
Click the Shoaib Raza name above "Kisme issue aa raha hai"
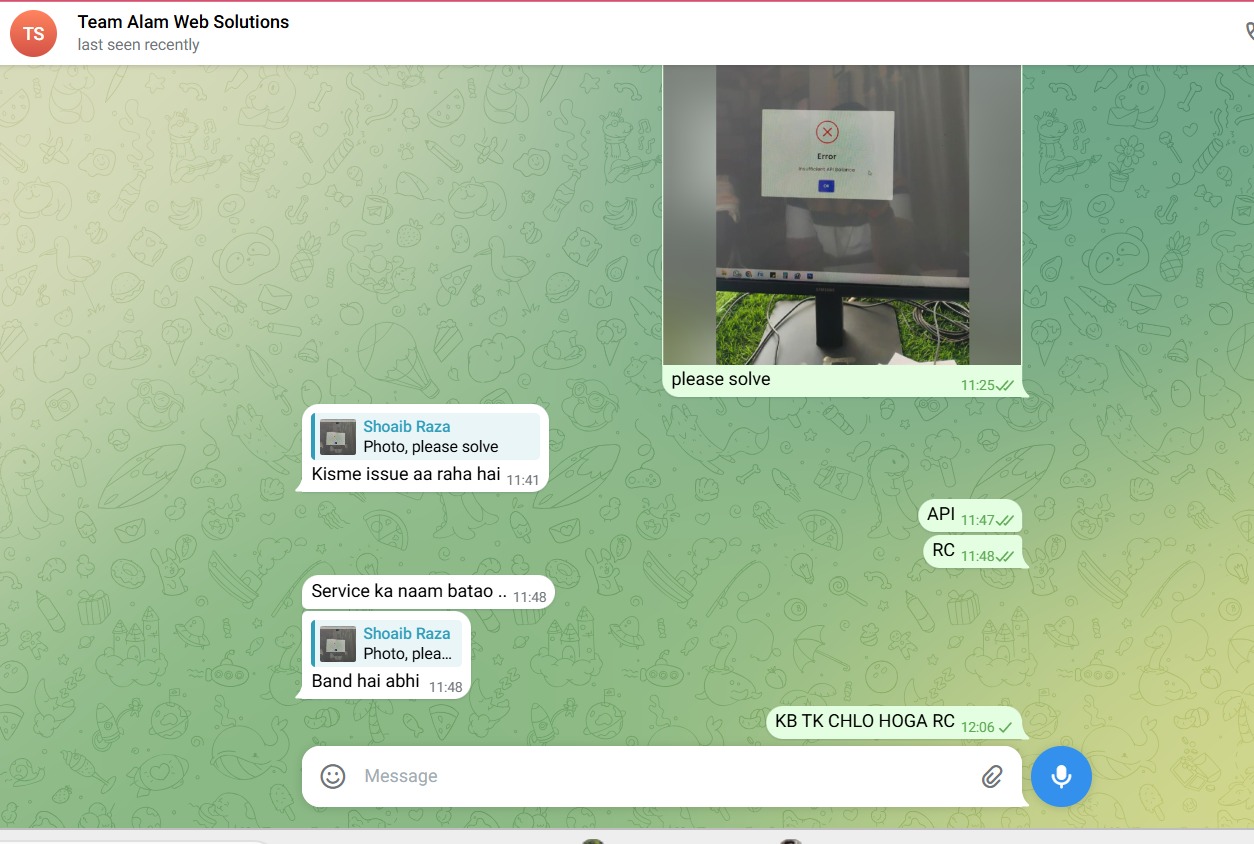click(x=406, y=427)
